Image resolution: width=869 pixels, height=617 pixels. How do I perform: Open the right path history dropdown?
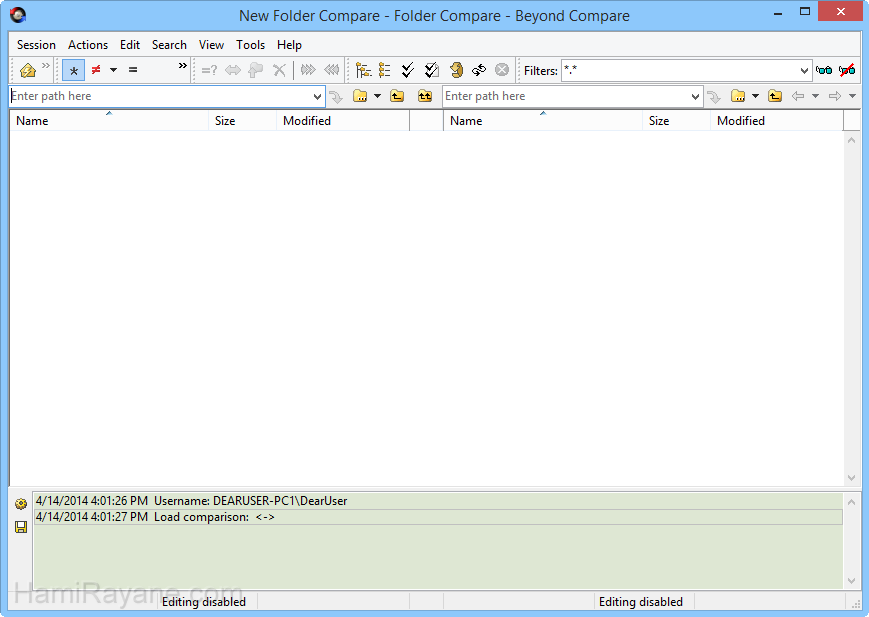tap(696, 97)
